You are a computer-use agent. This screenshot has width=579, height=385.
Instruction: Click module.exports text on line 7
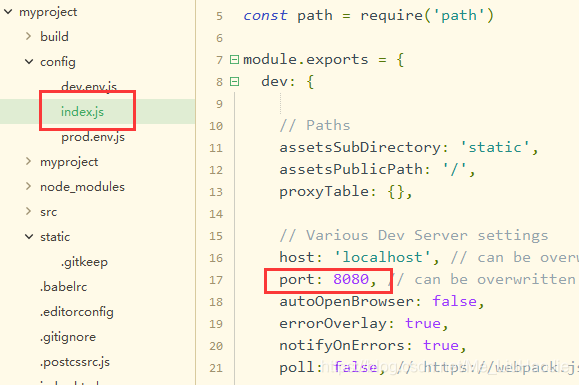click(305, 59)
